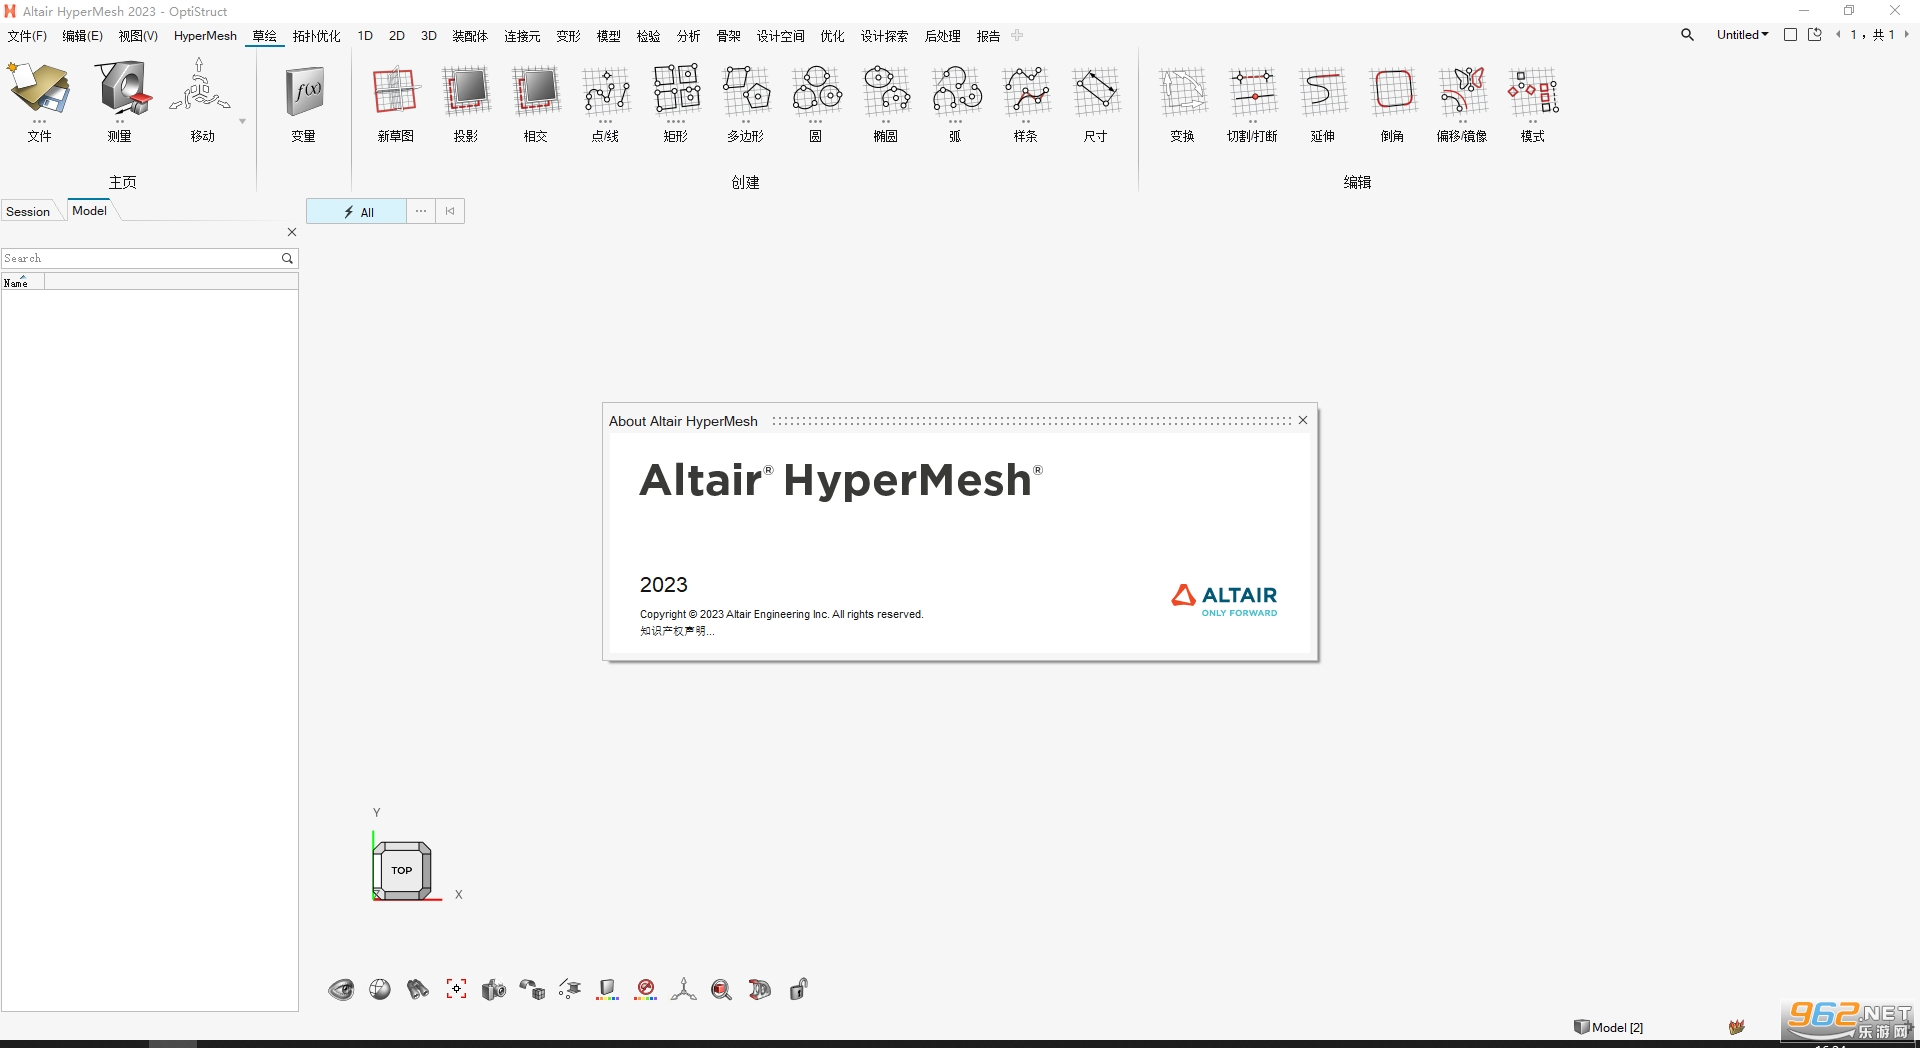
Task: Create a 新草图 (New Sketch)
Action: coord(395,91)
